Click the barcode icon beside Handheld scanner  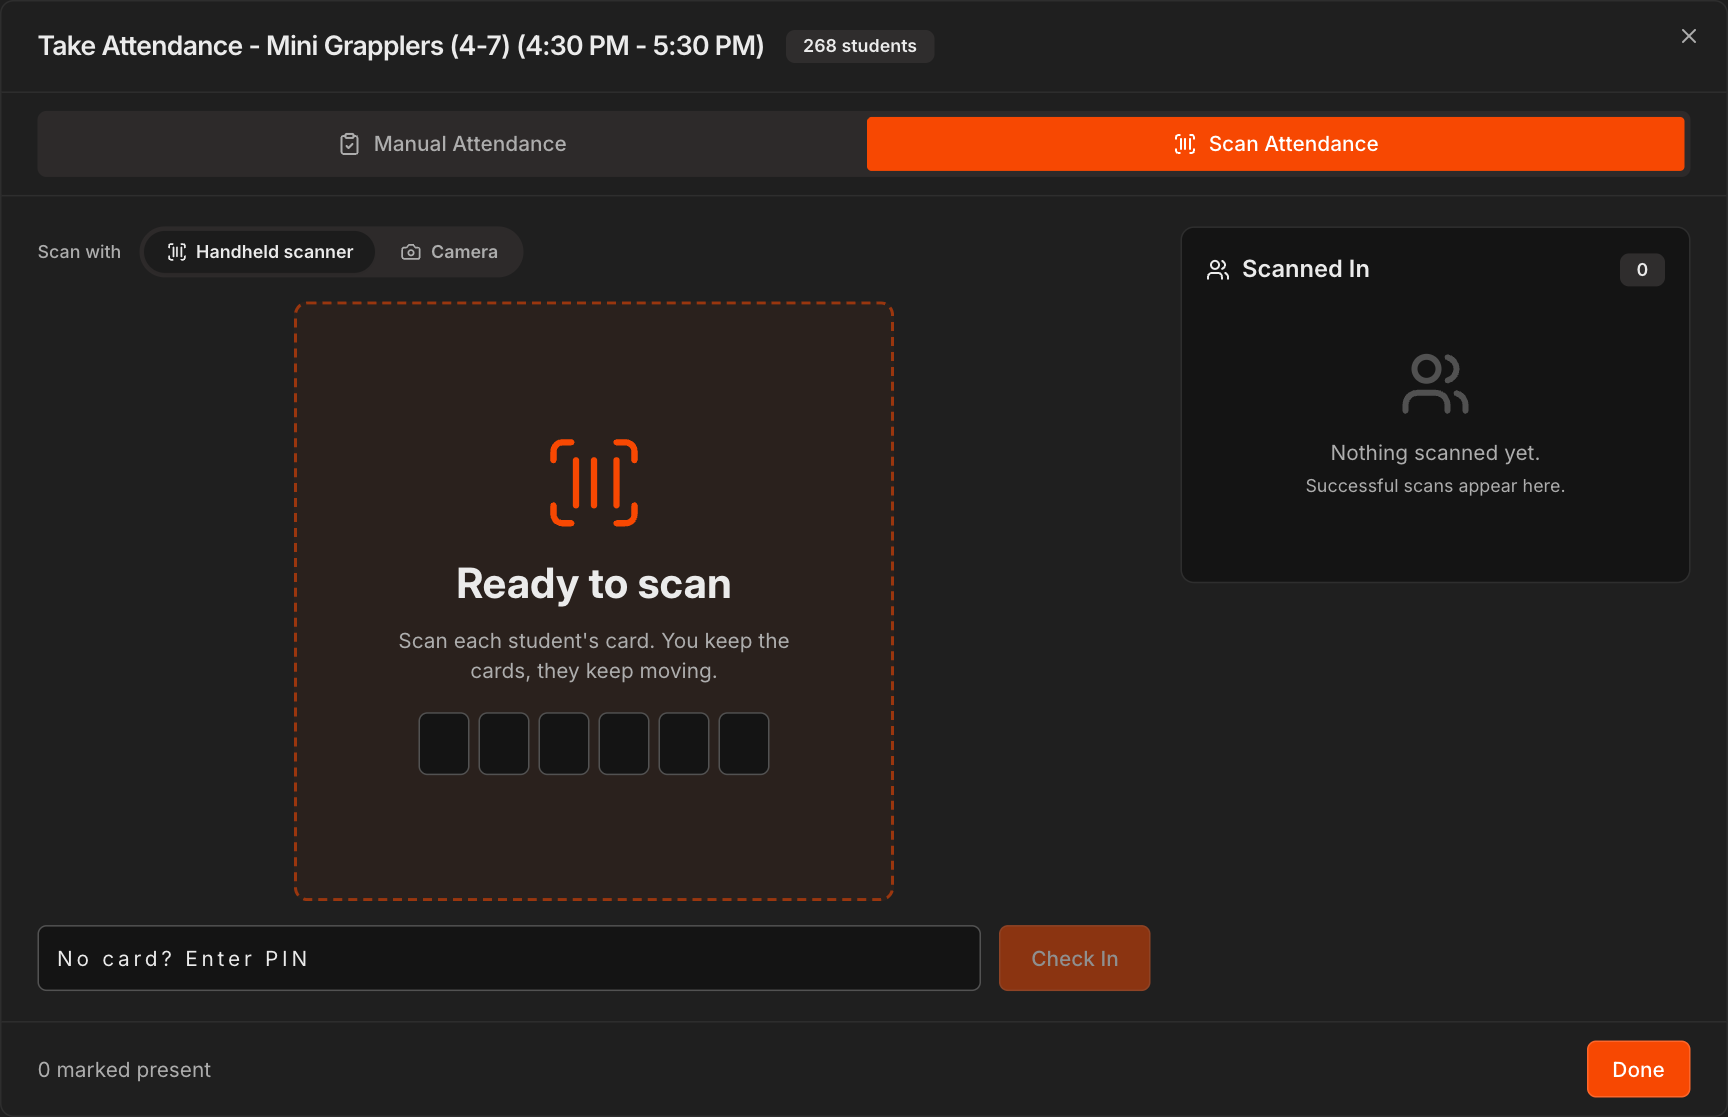click(x=177, y=252)
